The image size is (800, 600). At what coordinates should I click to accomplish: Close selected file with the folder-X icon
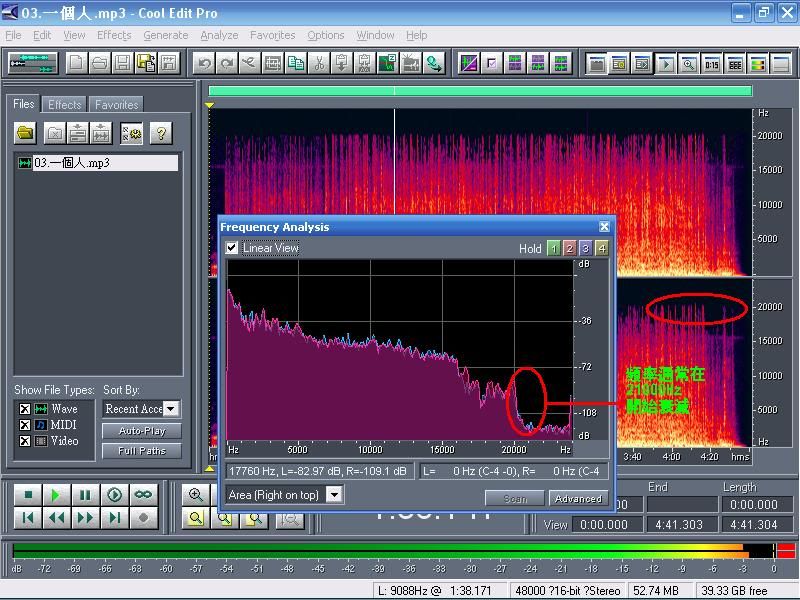point(55,134)
